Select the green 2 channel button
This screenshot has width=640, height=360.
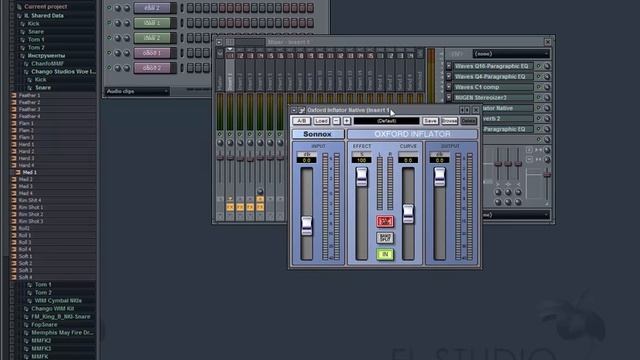point(152,38)
